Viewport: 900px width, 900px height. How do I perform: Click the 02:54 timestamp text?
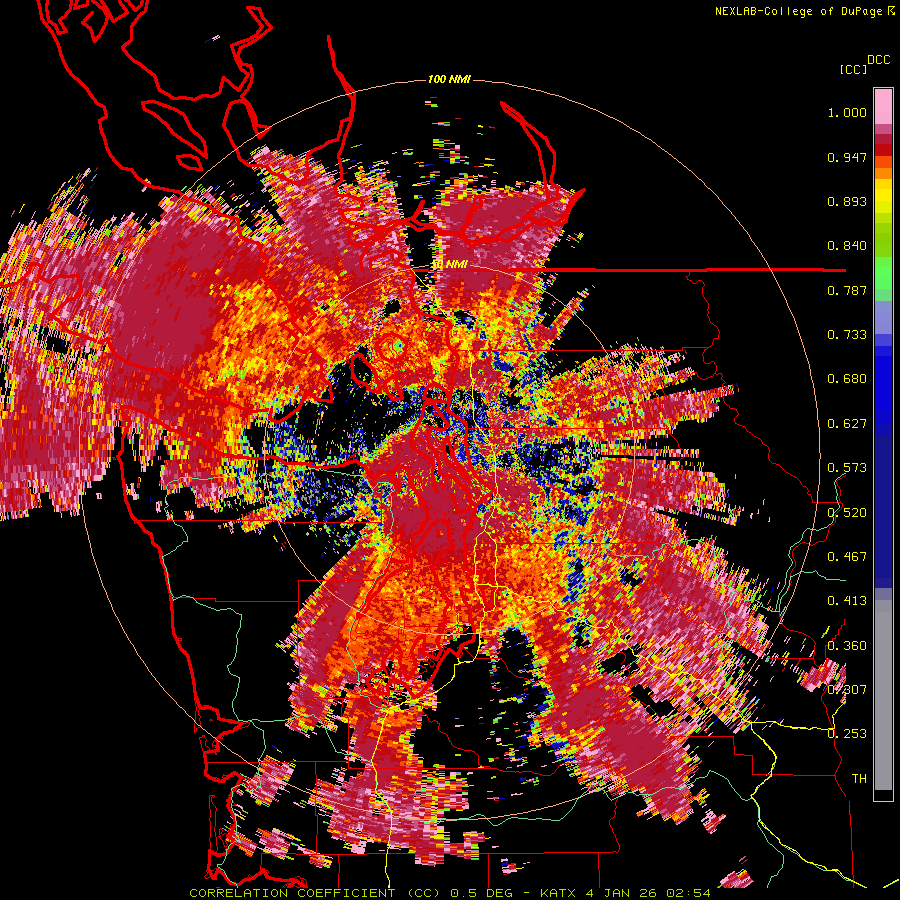click(689, 893)
